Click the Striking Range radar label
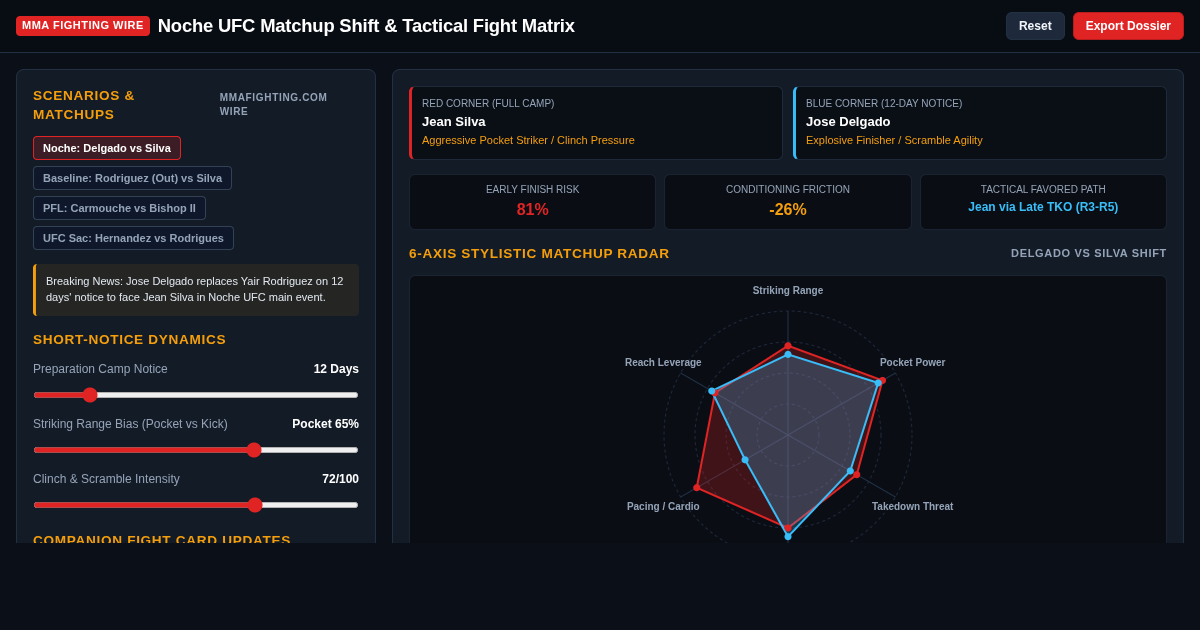The image size is (1200, 630). point(788,291)
